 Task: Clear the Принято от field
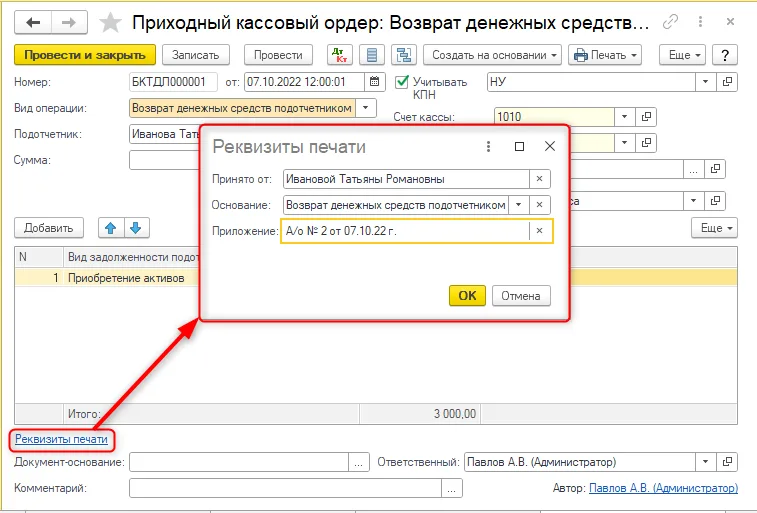540,179
